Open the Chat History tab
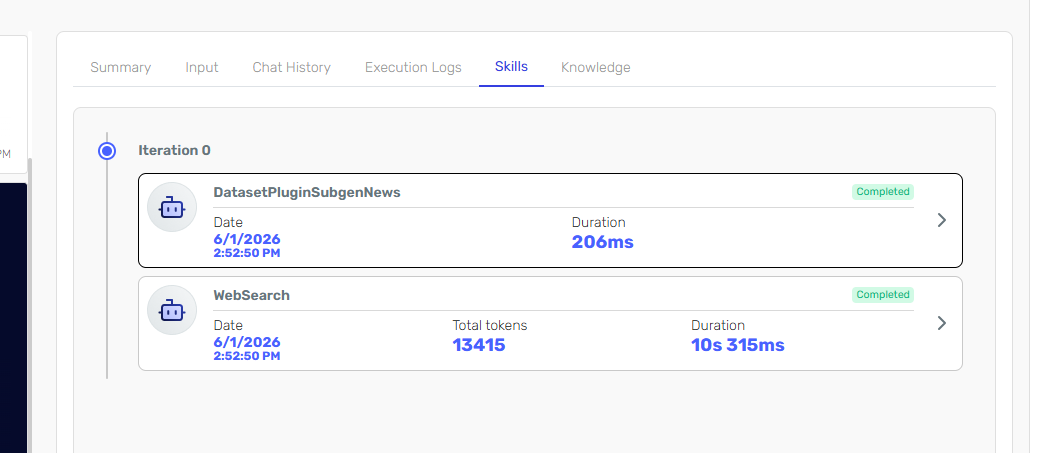The width and height of the screenshot is (1044, 453). click(x=292, y=67)
